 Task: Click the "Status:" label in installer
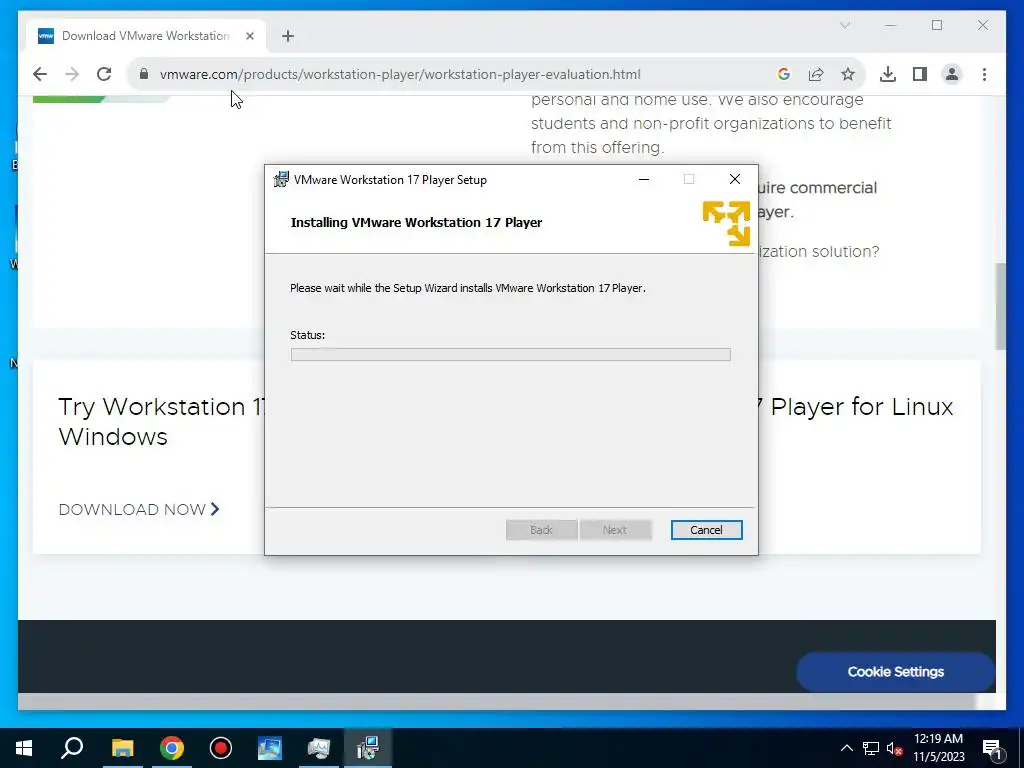(308, 335)
